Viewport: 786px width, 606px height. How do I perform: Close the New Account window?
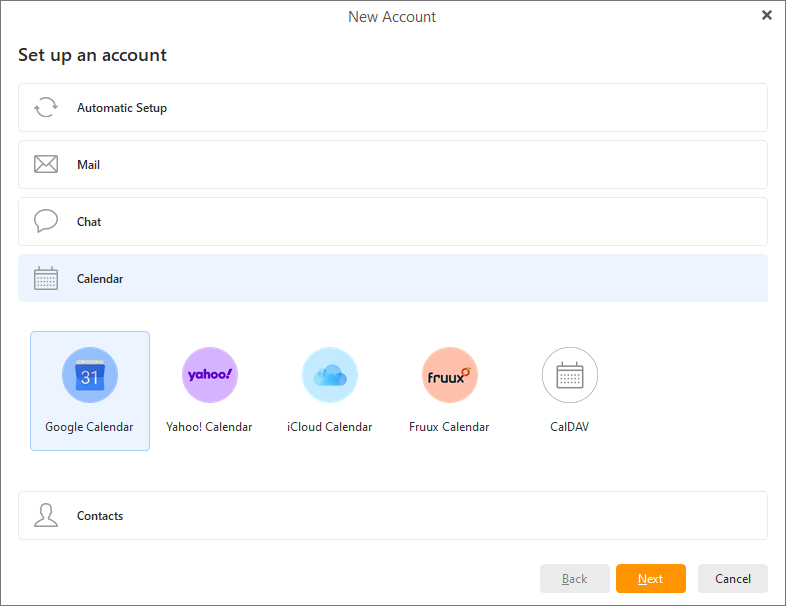767,15
